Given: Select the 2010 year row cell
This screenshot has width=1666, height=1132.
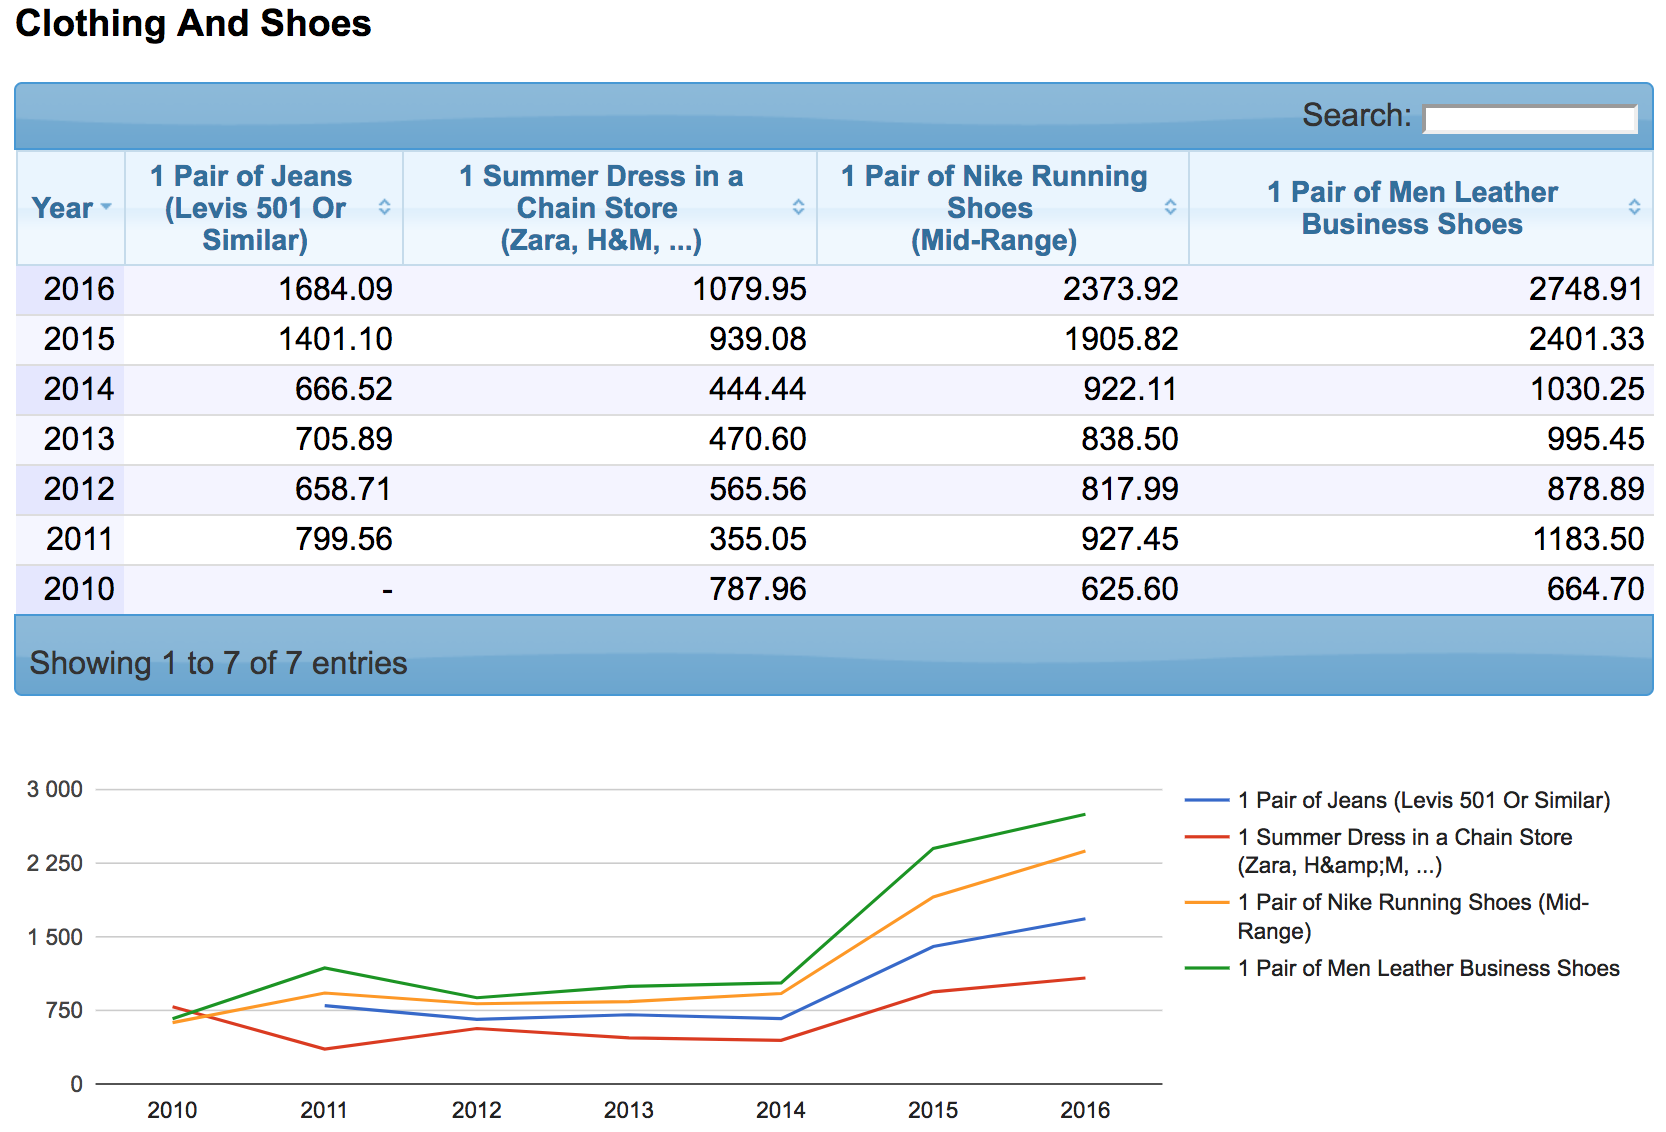Looking at the screenshot, I should pos(79,589).
